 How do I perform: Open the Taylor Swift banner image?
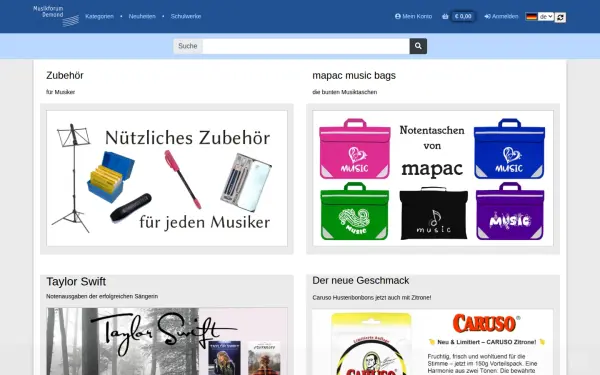(167, 341)
